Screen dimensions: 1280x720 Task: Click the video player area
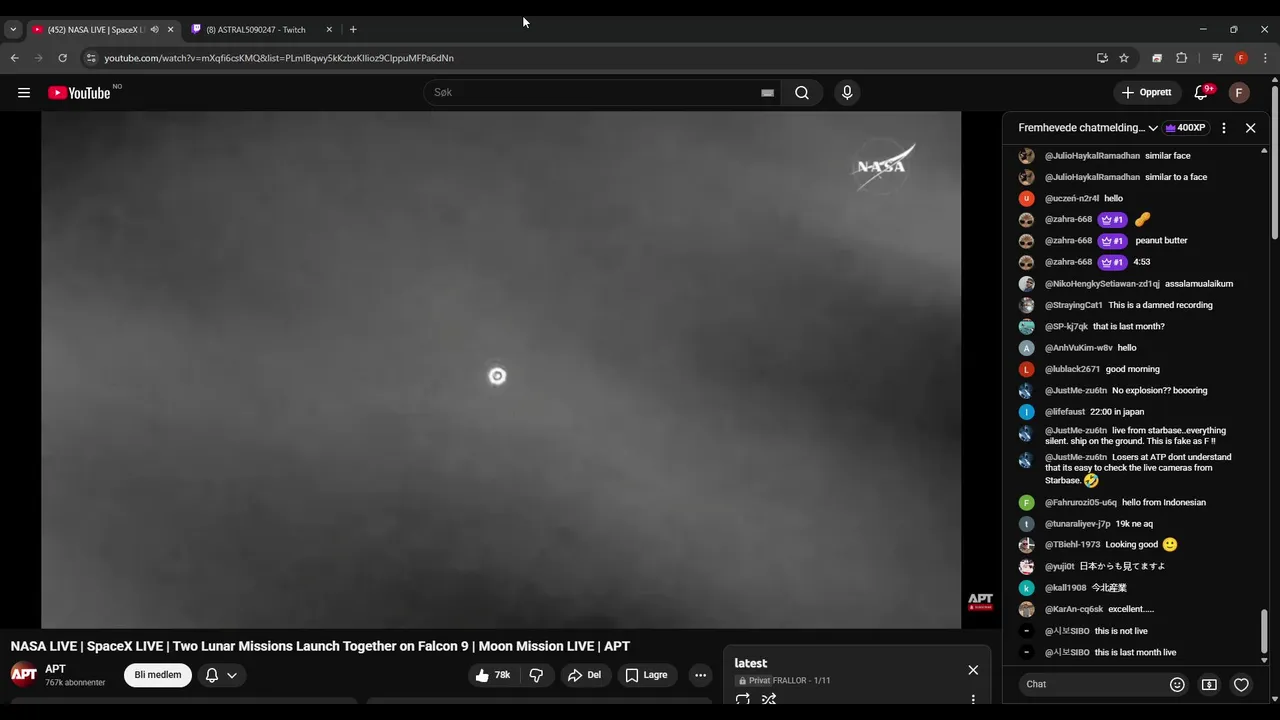point(501,370)
